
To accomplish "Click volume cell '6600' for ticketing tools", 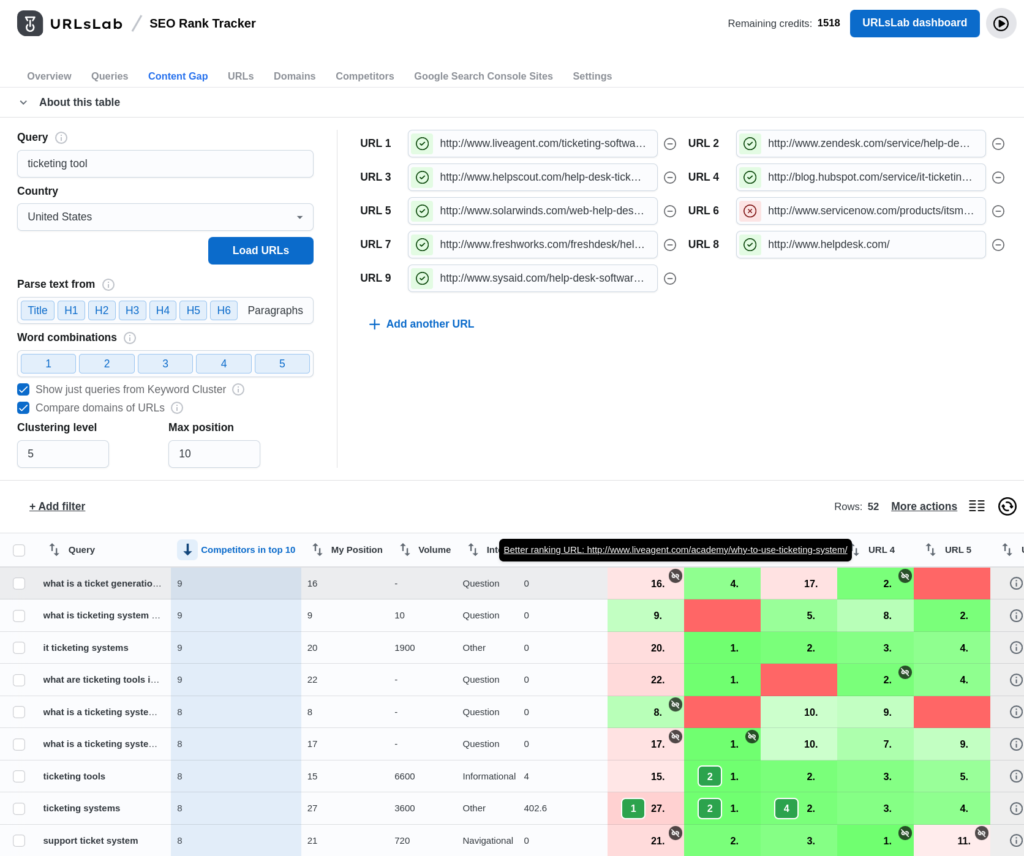I will click(x=405, y=776).
